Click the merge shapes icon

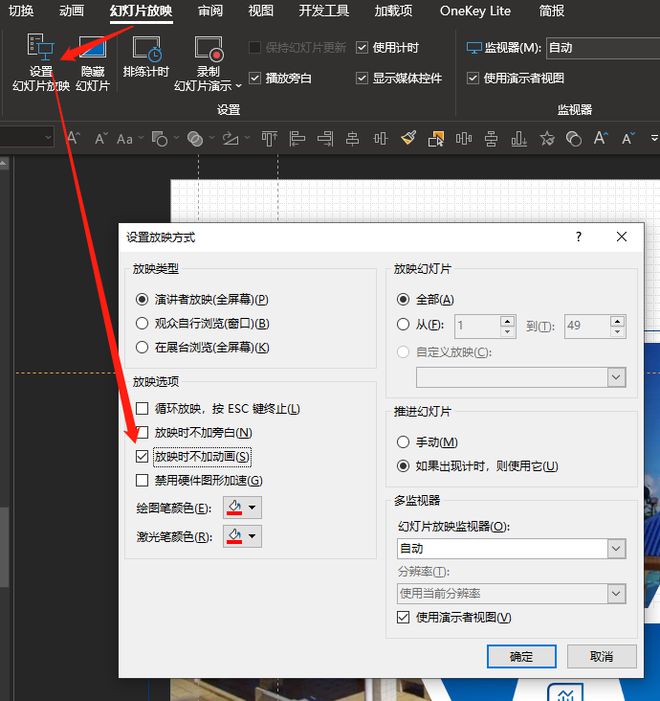pos(195,139)
